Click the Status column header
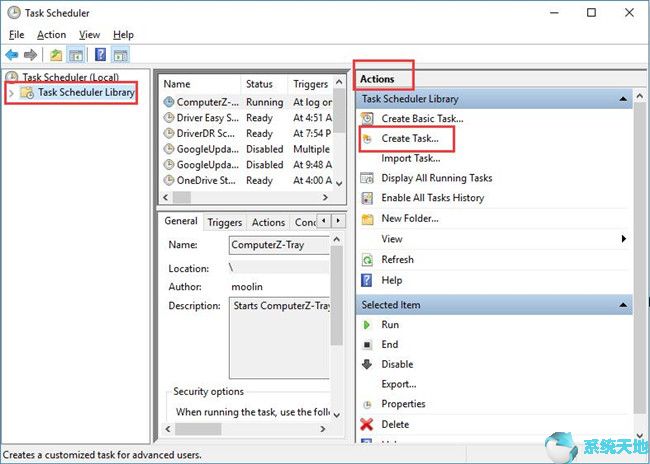 264,84
